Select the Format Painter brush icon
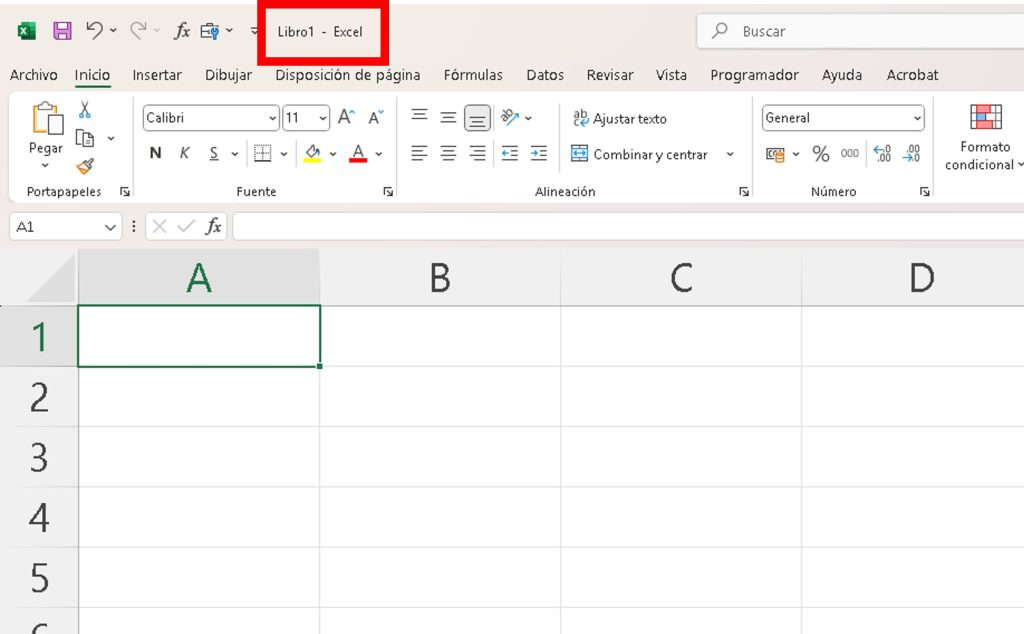1024x634 pixels. click(x=85, y=166)
